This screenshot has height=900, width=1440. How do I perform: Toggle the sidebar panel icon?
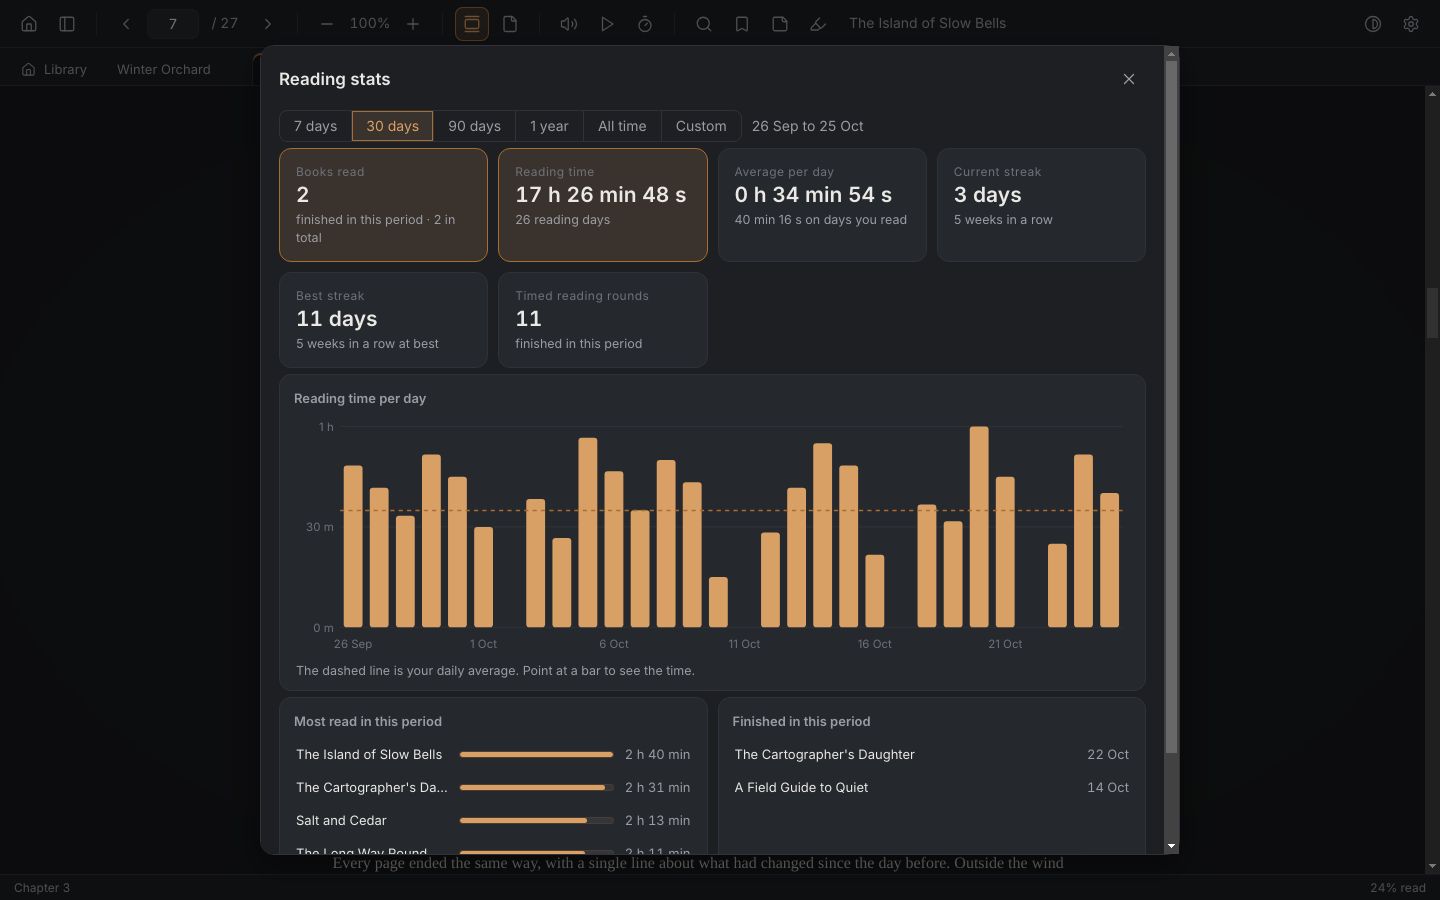pyautogui.click(x=67, y=24)
